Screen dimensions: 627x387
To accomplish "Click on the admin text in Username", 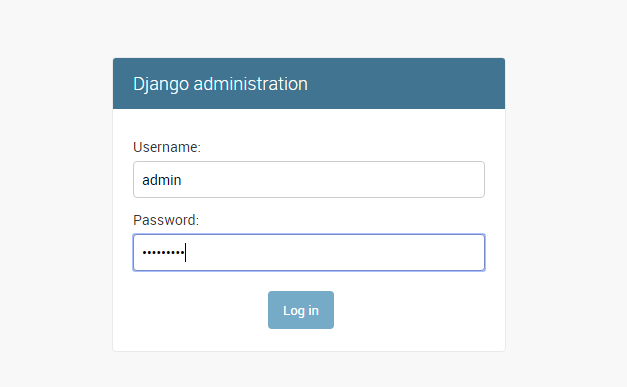I will pos(162,180).
